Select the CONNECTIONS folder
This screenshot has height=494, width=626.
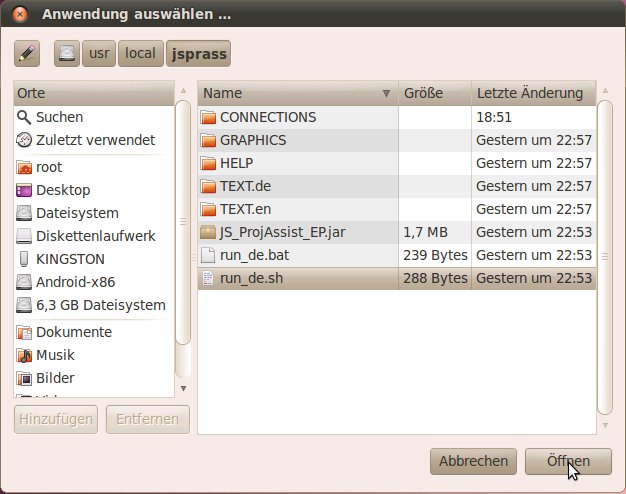pyautogui.click(x=267, y=117)
